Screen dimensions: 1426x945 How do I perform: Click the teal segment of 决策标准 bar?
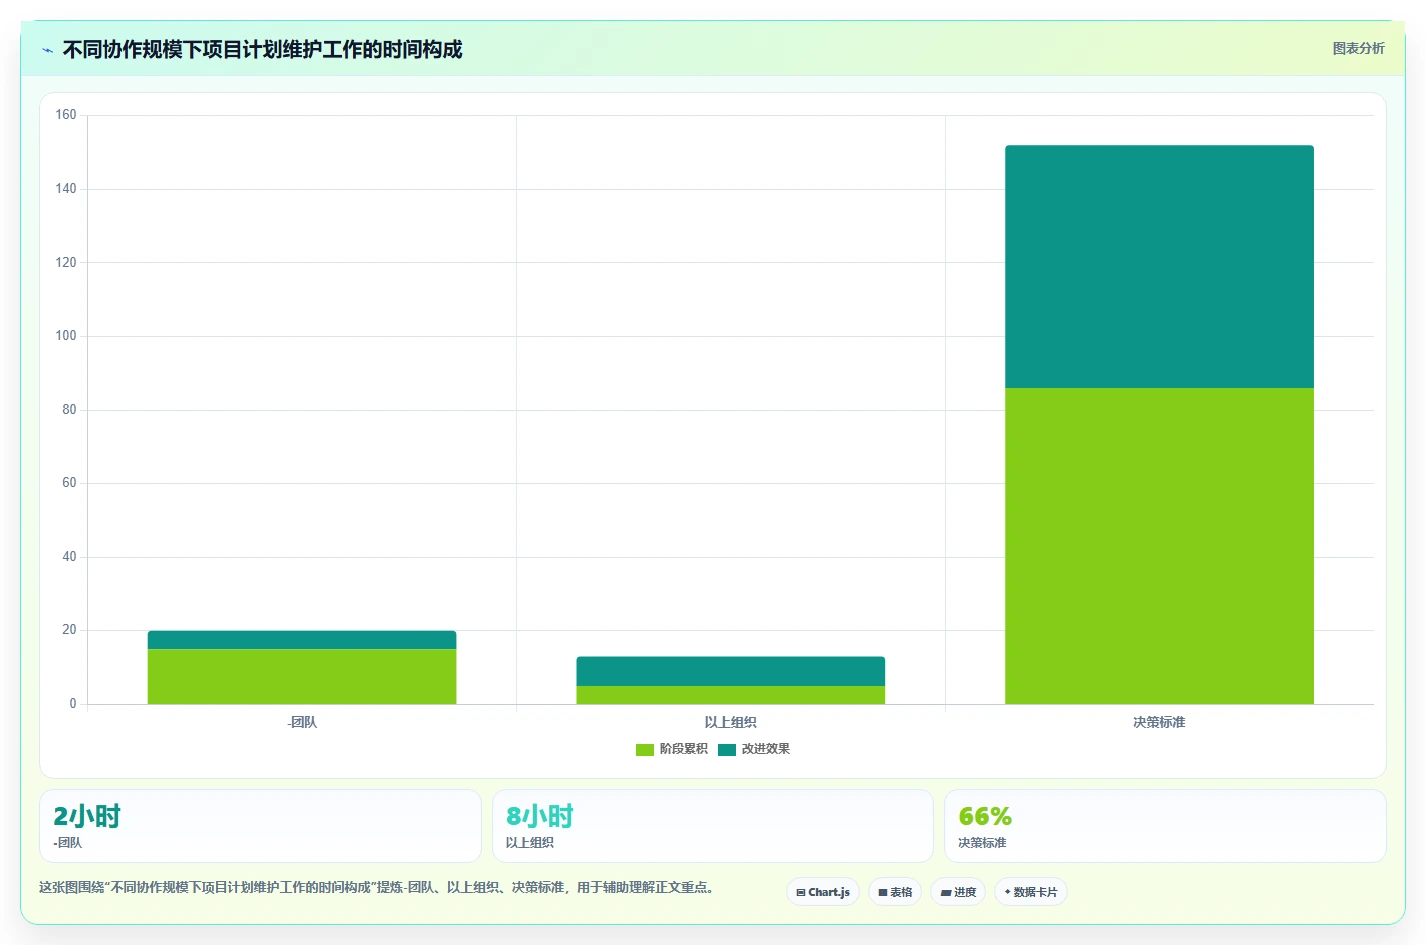tap(1159, 267)
